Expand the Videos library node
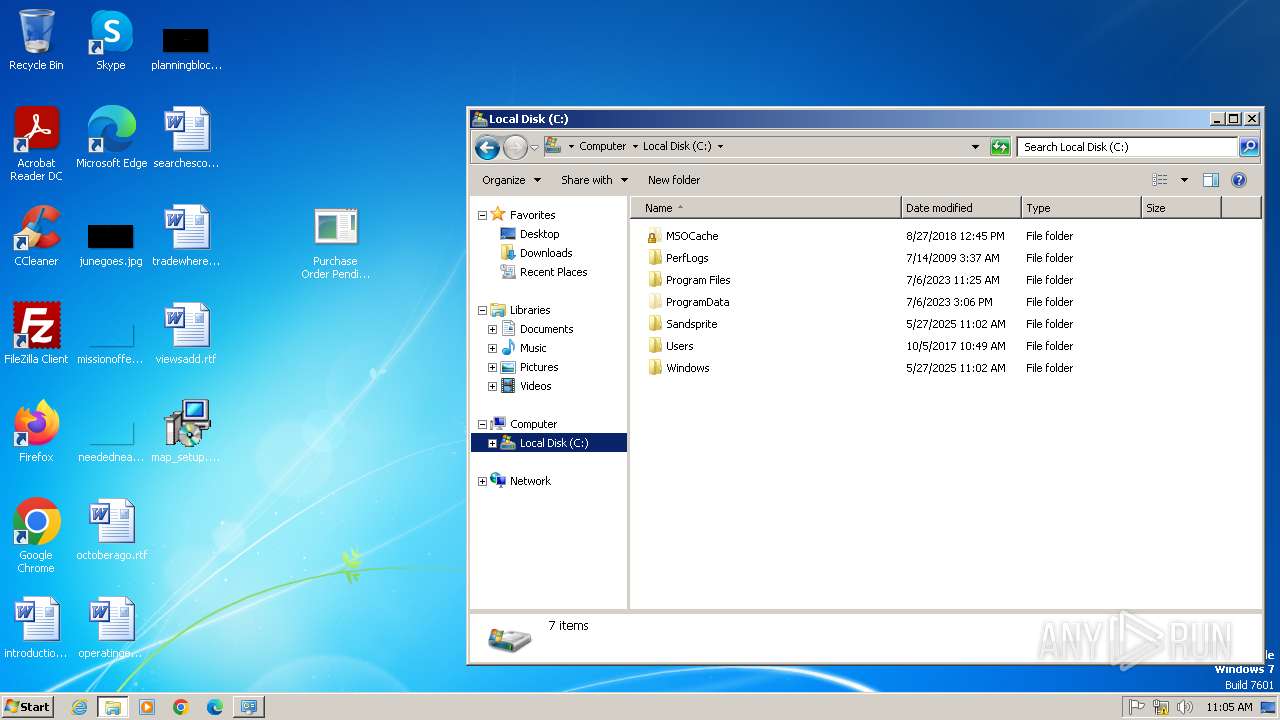The width and height of the screenshot is (1280, 720). (x=492, y=386)
